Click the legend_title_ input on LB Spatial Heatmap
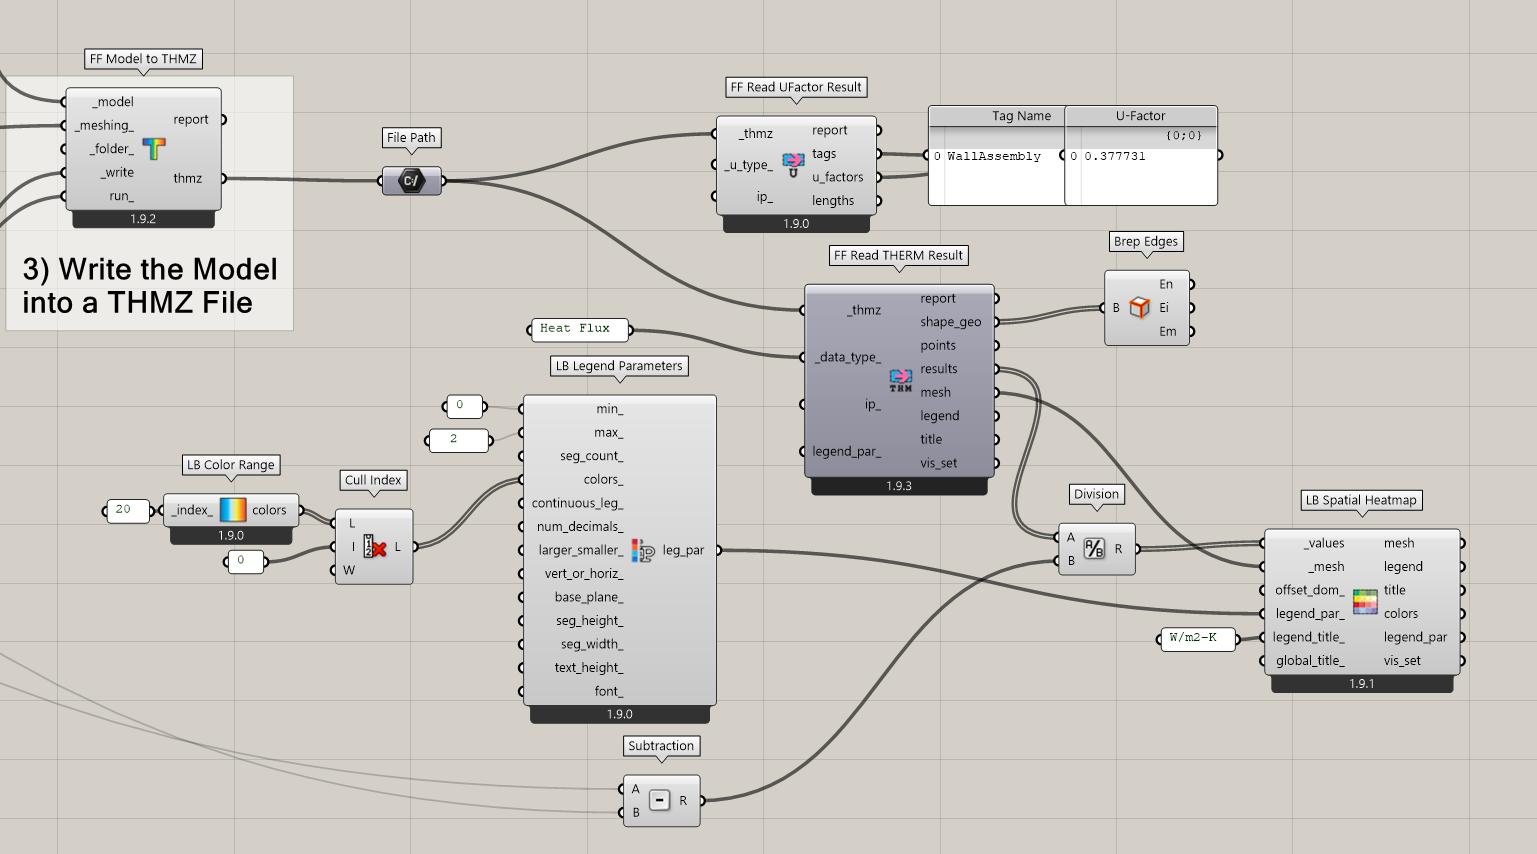The image size is (1537, 854). [x=1308, y=637]
